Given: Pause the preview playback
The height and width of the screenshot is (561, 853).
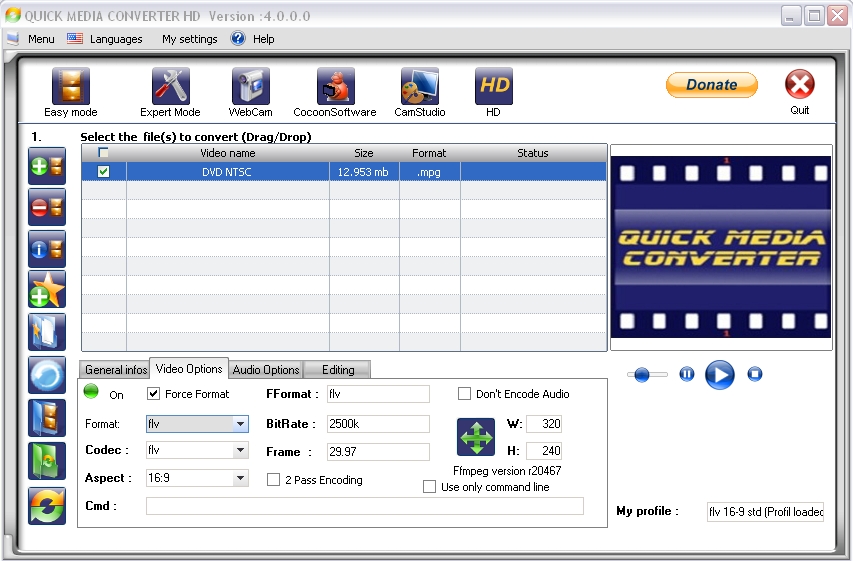Looking at the screenshot, I should click(x=687, y=374).
